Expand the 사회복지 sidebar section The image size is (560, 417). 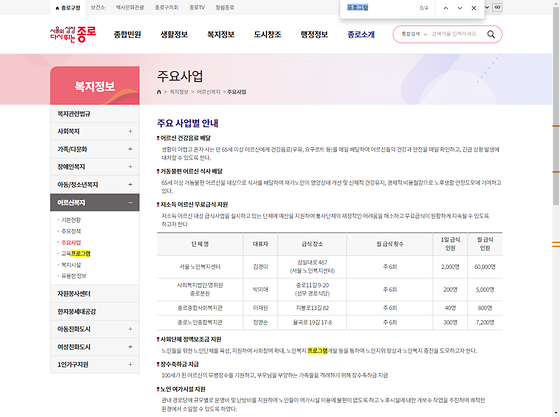tap(130, 131)
